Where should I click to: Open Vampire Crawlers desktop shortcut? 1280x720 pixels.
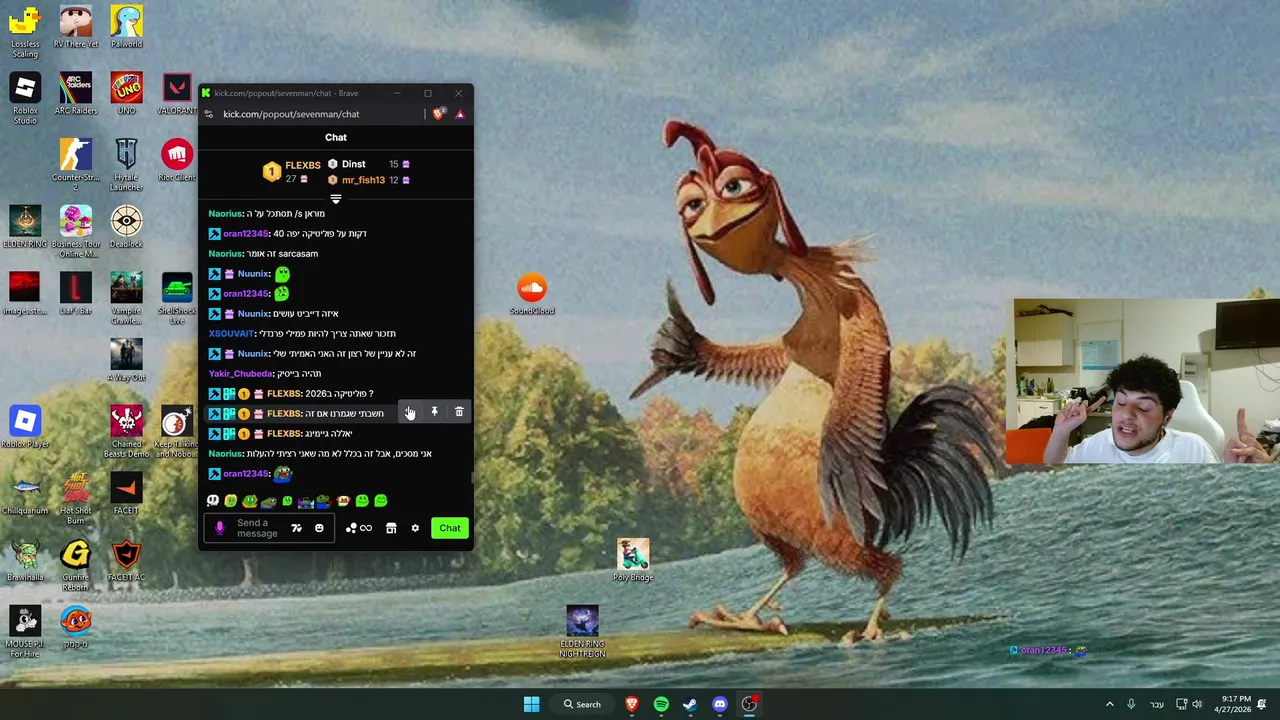point(126,297)
